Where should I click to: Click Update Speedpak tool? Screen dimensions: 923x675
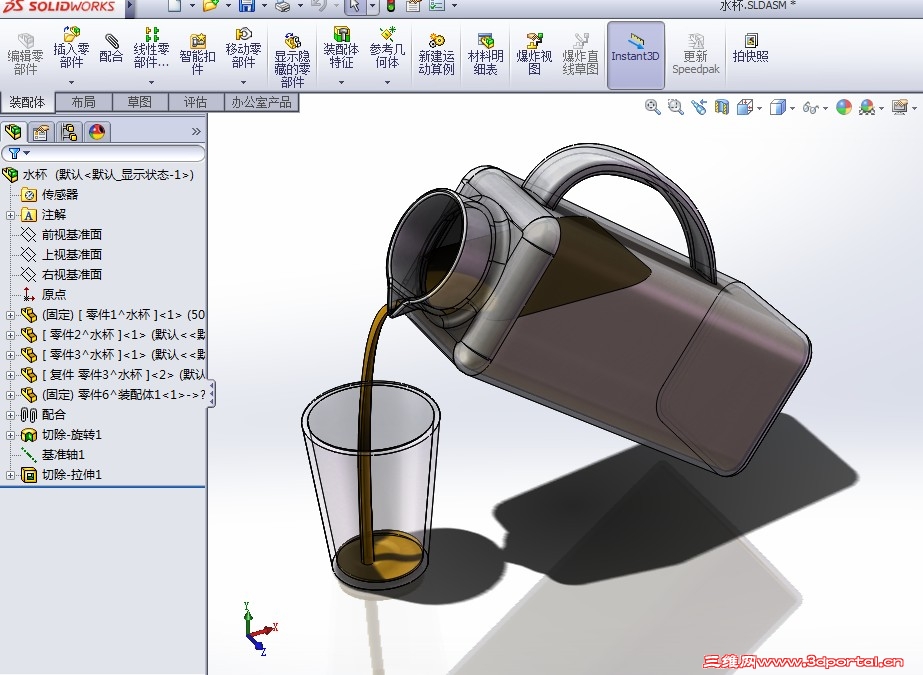696,55
